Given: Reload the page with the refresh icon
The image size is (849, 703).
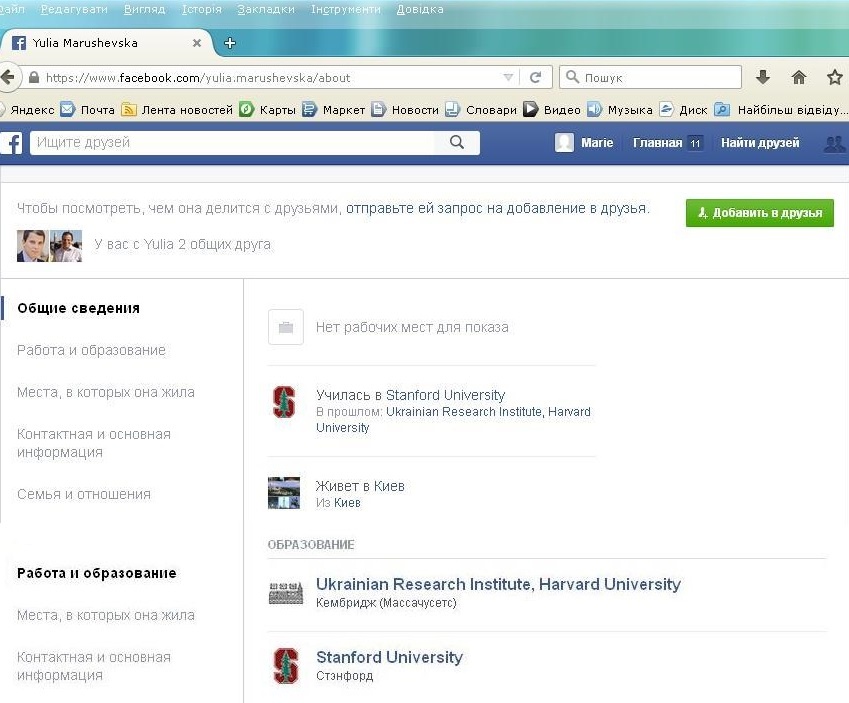Looking at the screenshot, I should click(535, 77).
